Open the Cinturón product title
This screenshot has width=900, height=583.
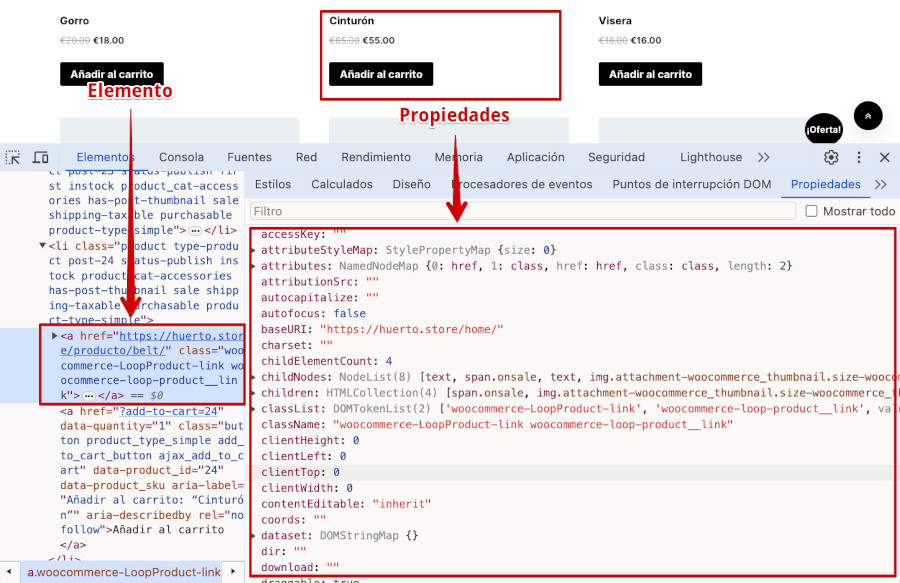point(352,21)
